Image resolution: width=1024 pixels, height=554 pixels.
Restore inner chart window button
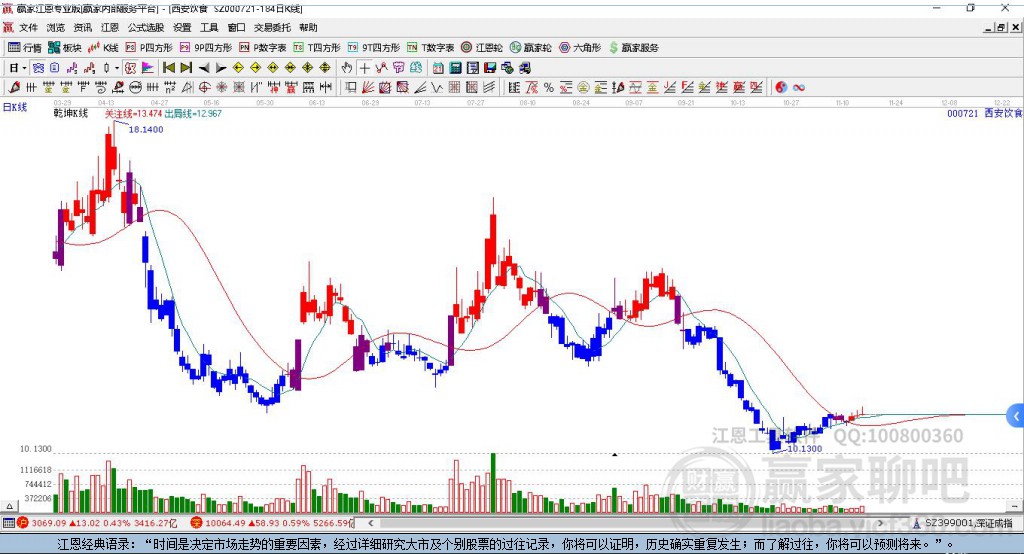coord(1001,27)
